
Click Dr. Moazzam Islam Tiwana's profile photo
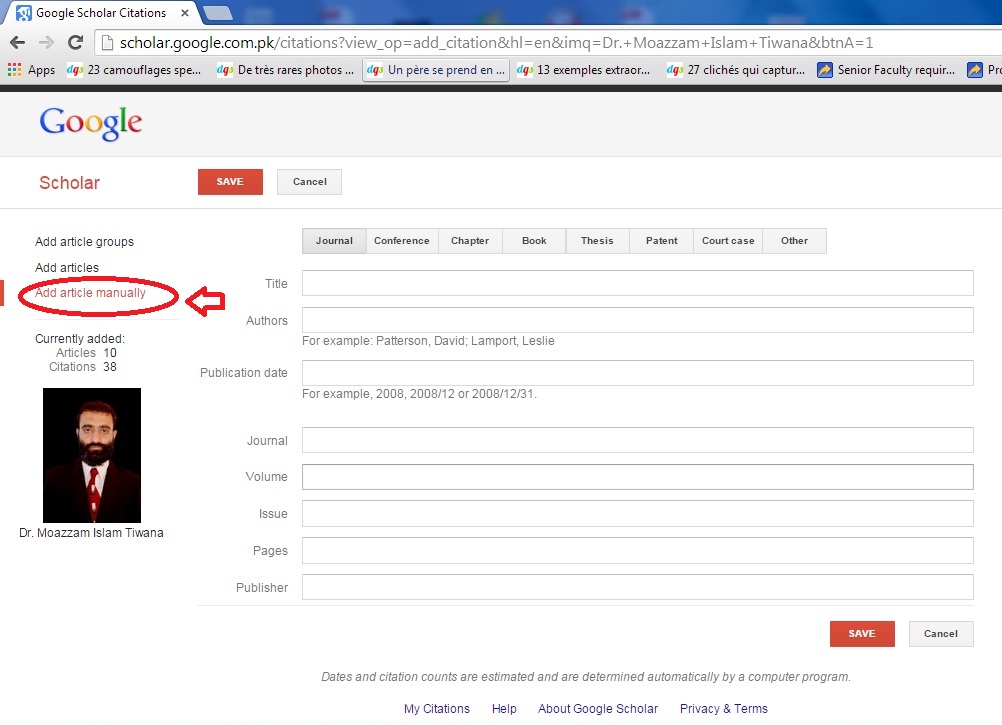tap(91, 455)
